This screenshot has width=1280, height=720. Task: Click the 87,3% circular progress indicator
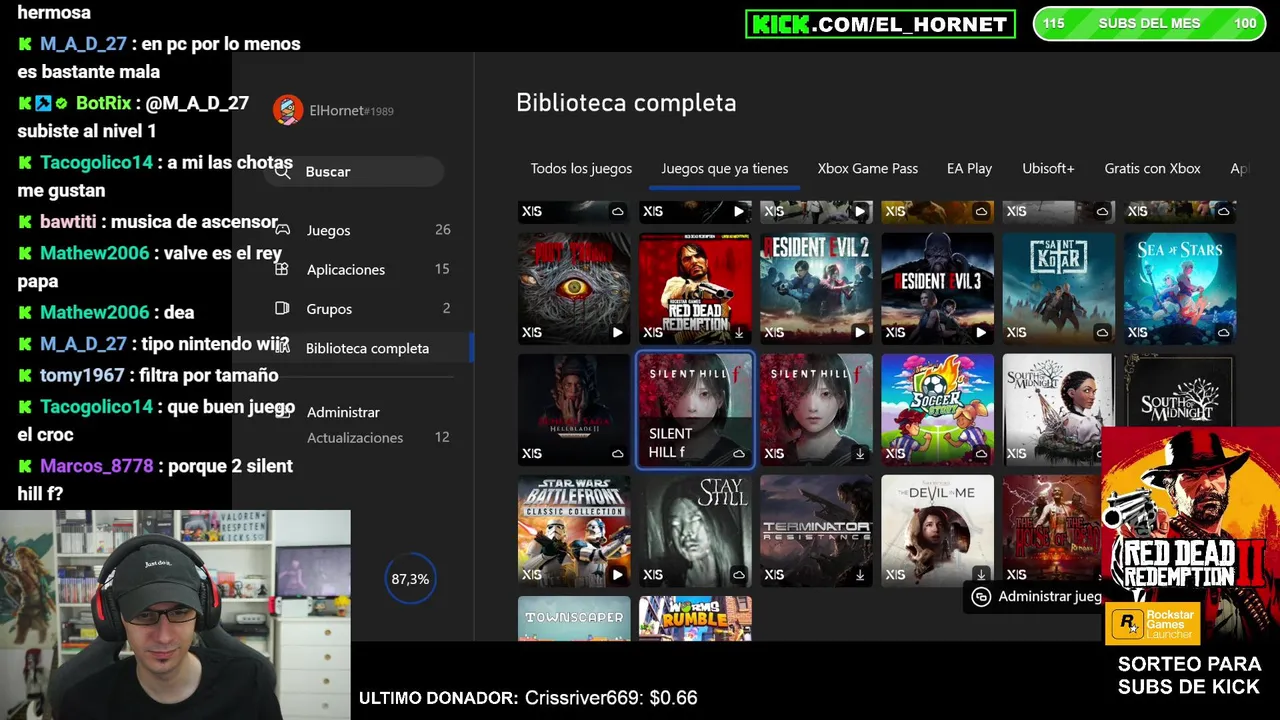click(x=410, y=579)
